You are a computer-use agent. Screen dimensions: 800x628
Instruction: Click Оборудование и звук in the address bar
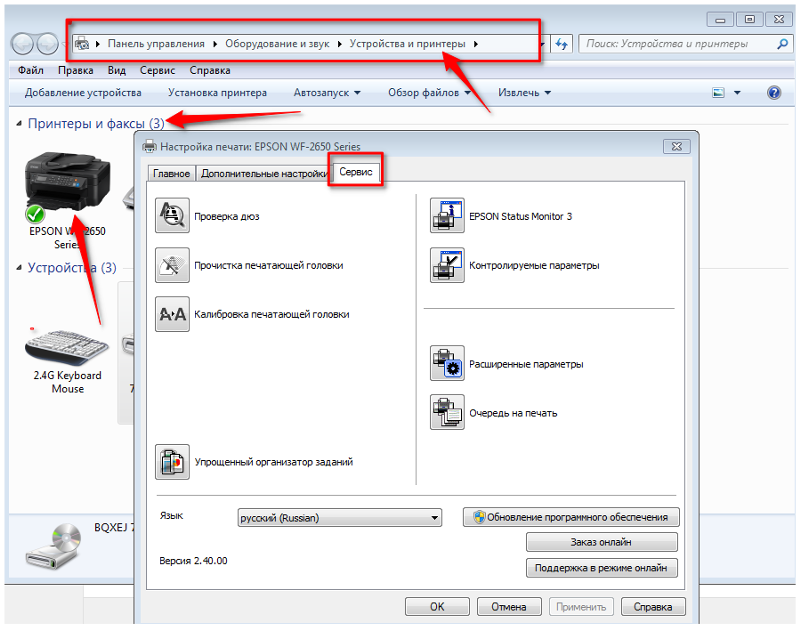pos(278,44)
